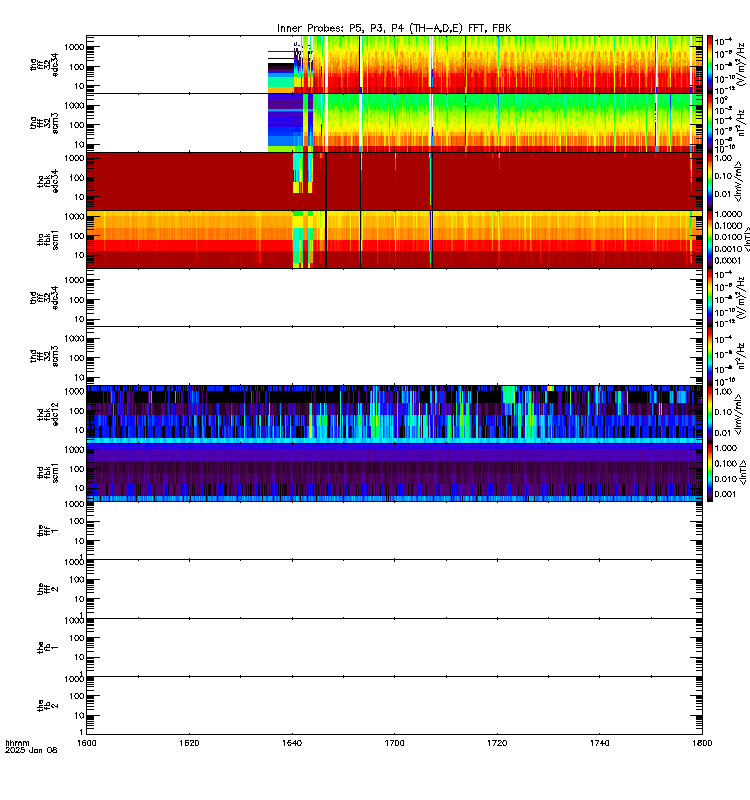
Task: Click the 'thd fbk scm1' panel label
Action: point(48,472)
